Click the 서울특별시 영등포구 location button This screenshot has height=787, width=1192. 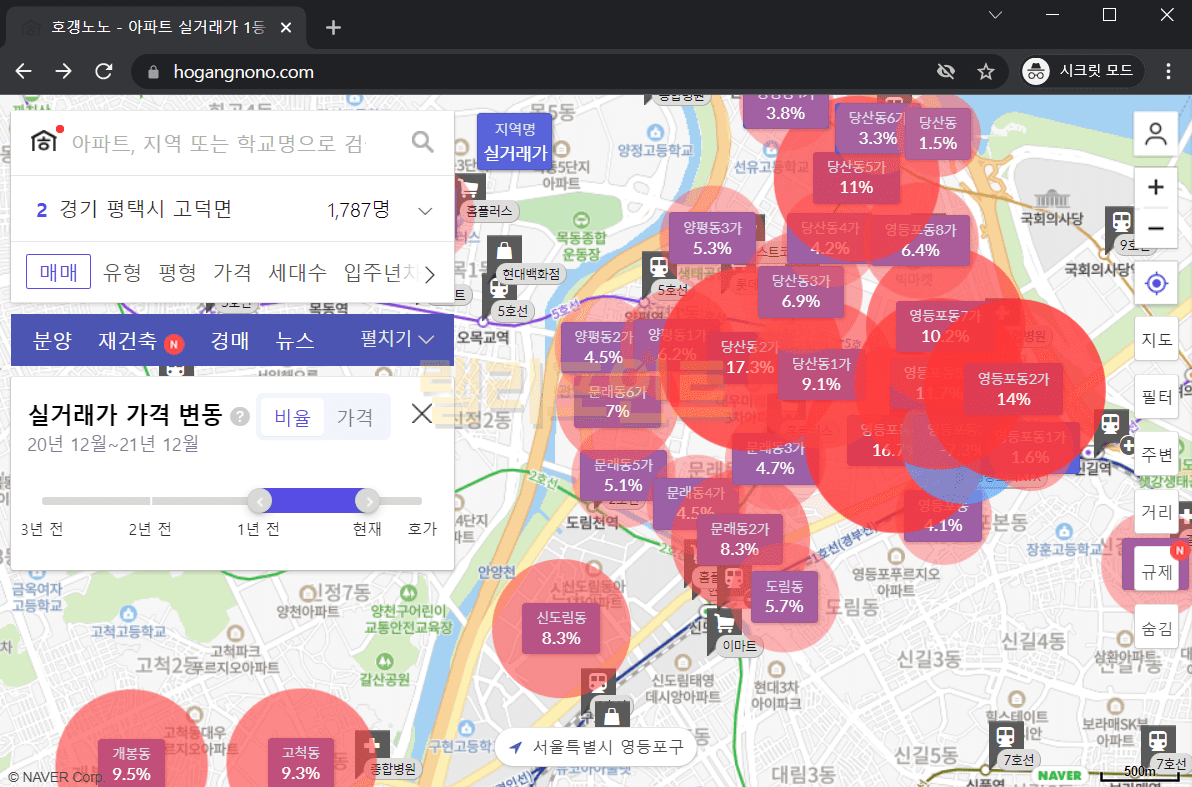(x=595, y=747)
